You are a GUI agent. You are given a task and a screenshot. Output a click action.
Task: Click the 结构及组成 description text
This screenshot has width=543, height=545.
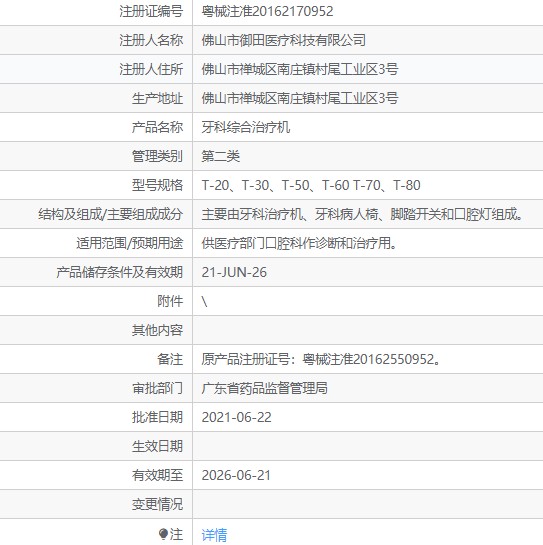click(x=362, y=214)
